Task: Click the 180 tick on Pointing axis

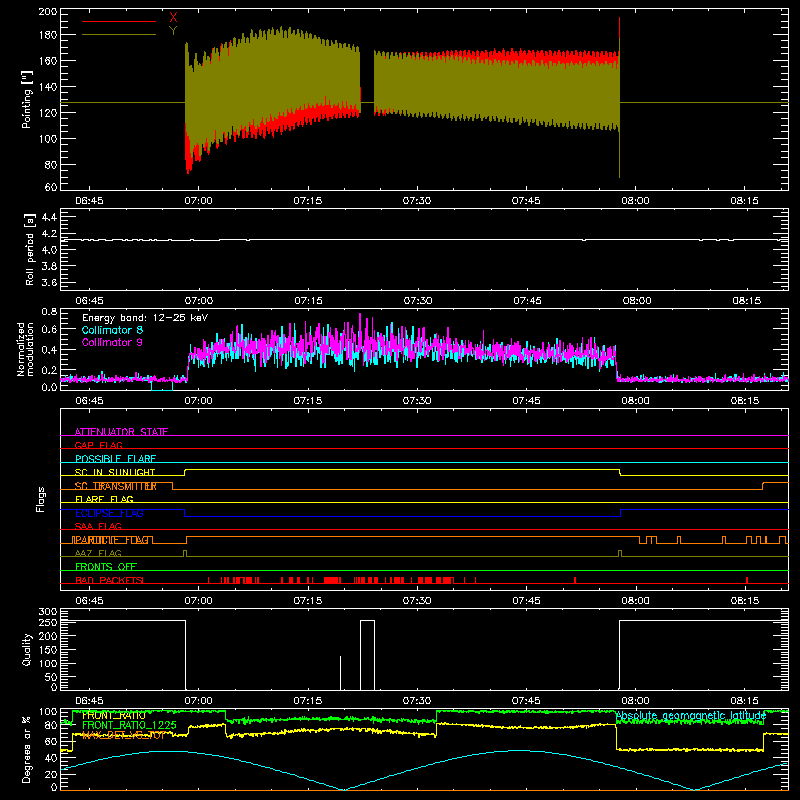Action: [x=47, y=35]
